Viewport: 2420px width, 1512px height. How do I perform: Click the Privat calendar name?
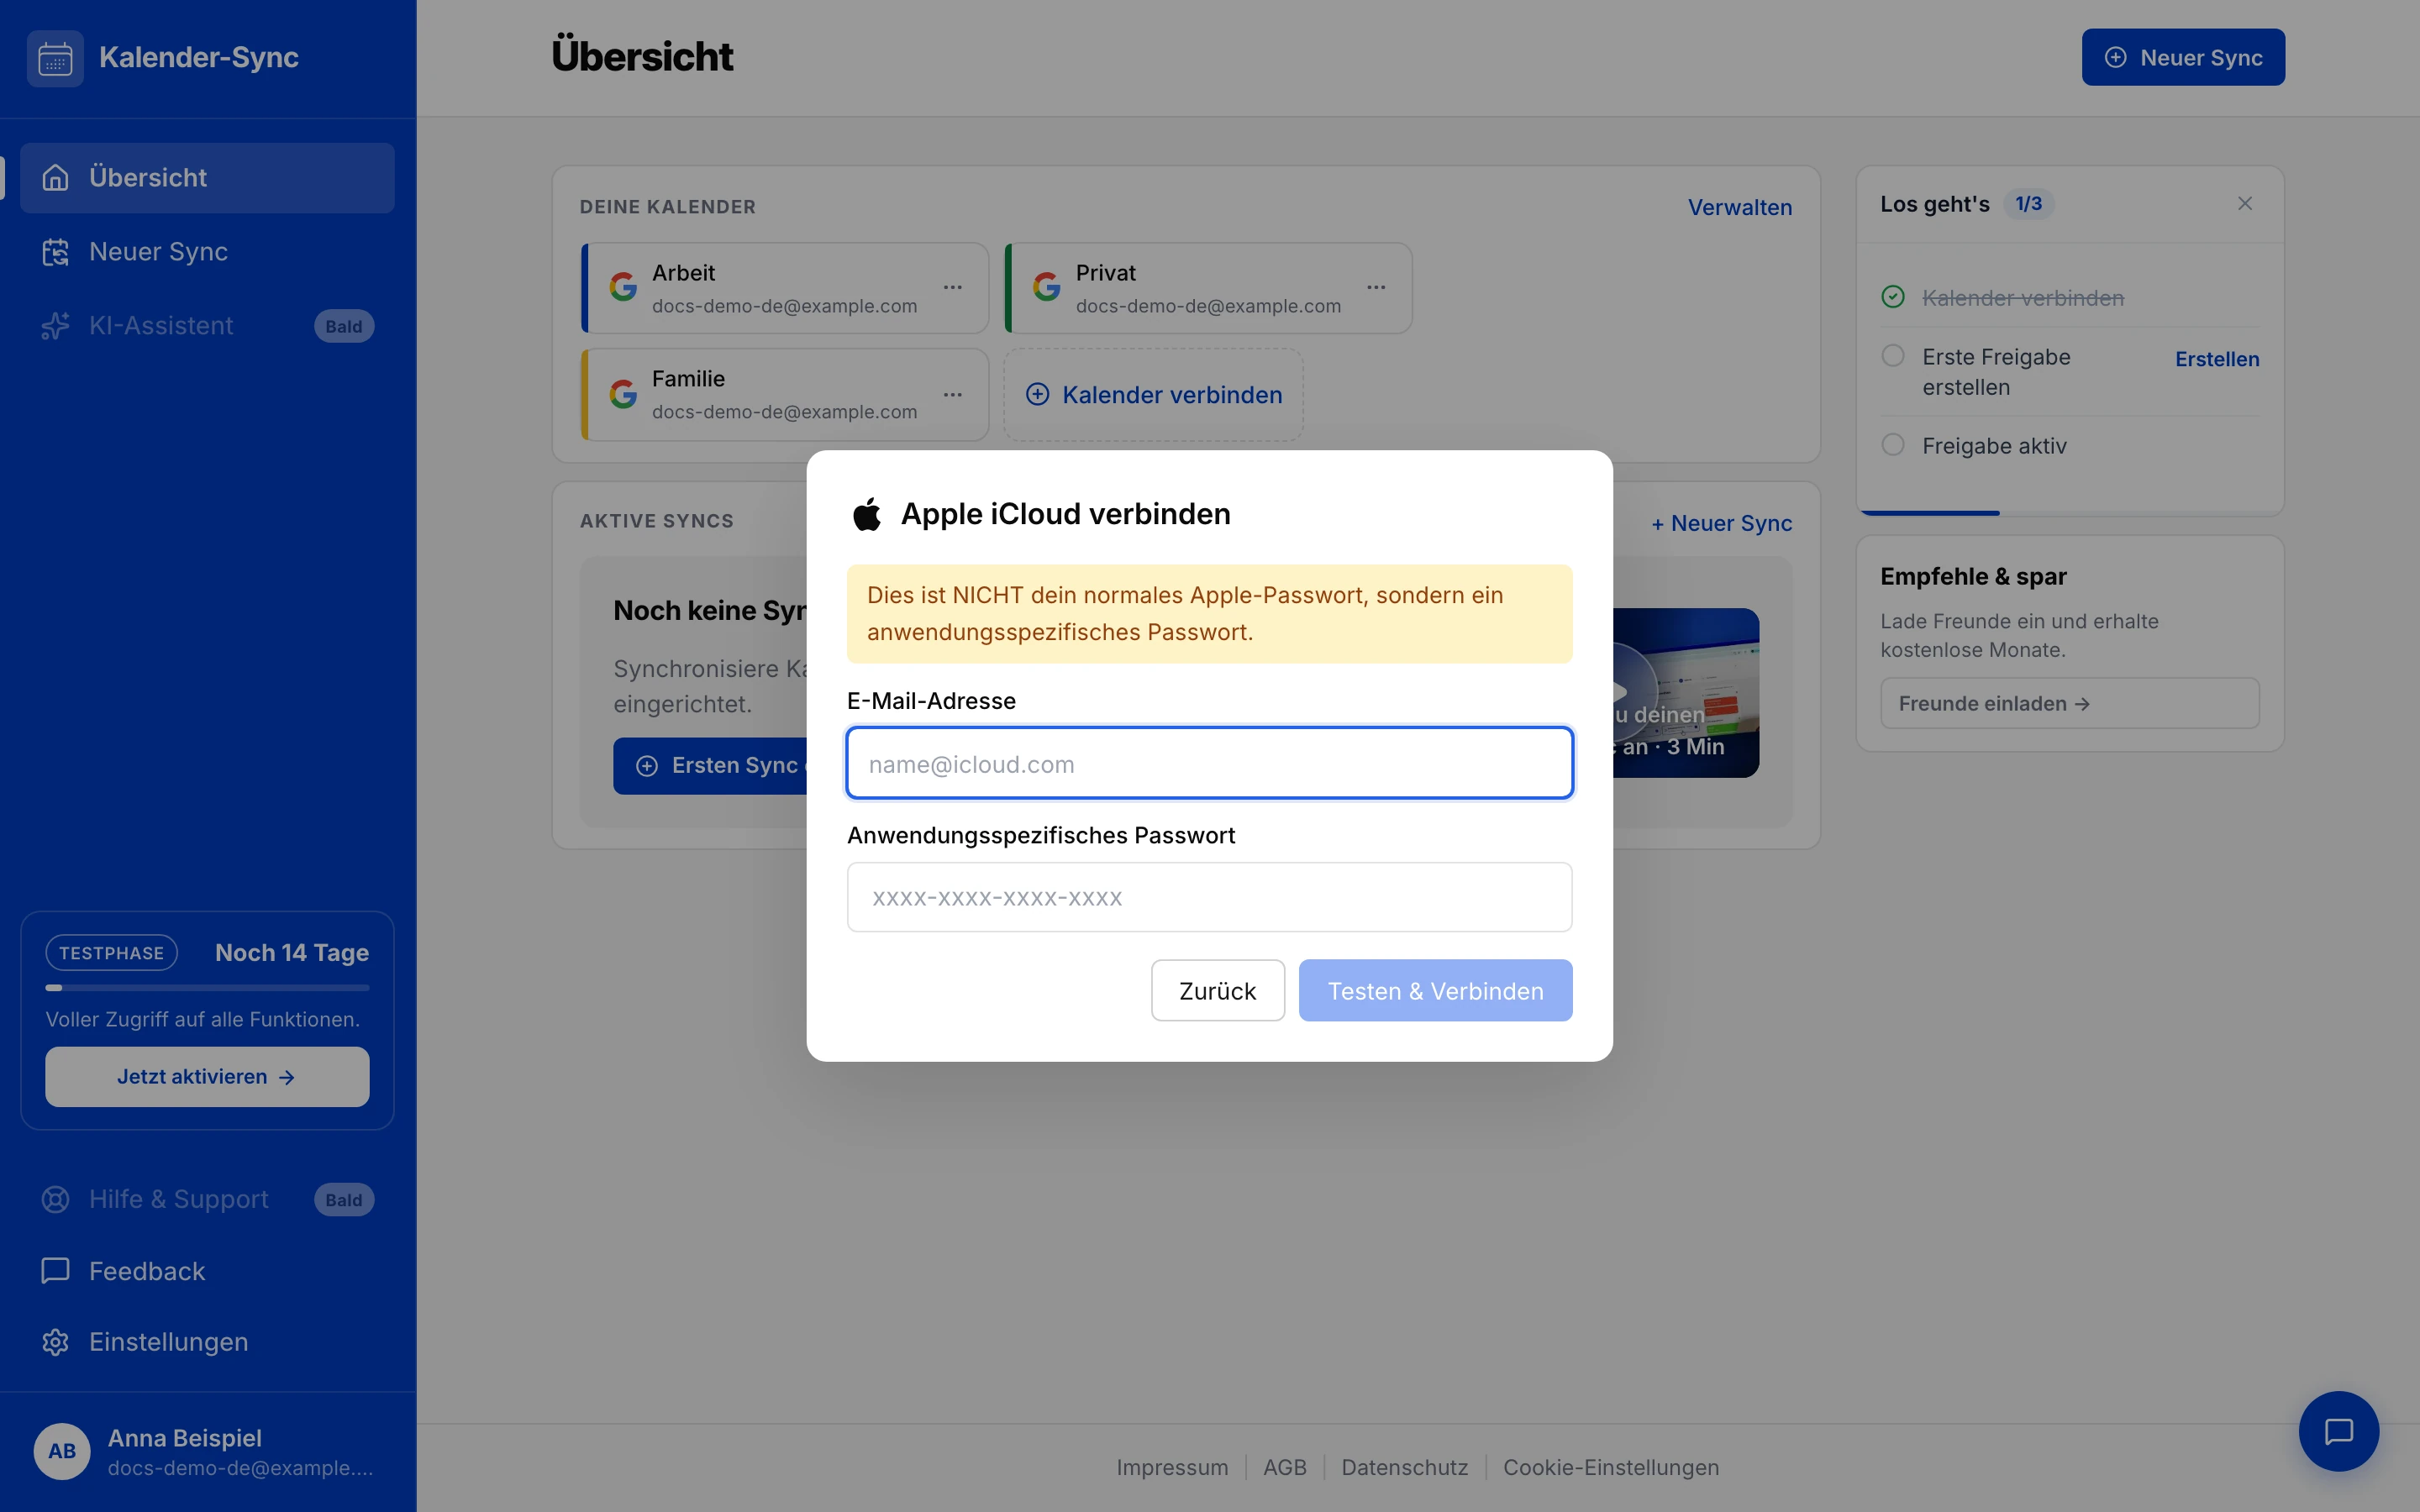pos(1106,273)
